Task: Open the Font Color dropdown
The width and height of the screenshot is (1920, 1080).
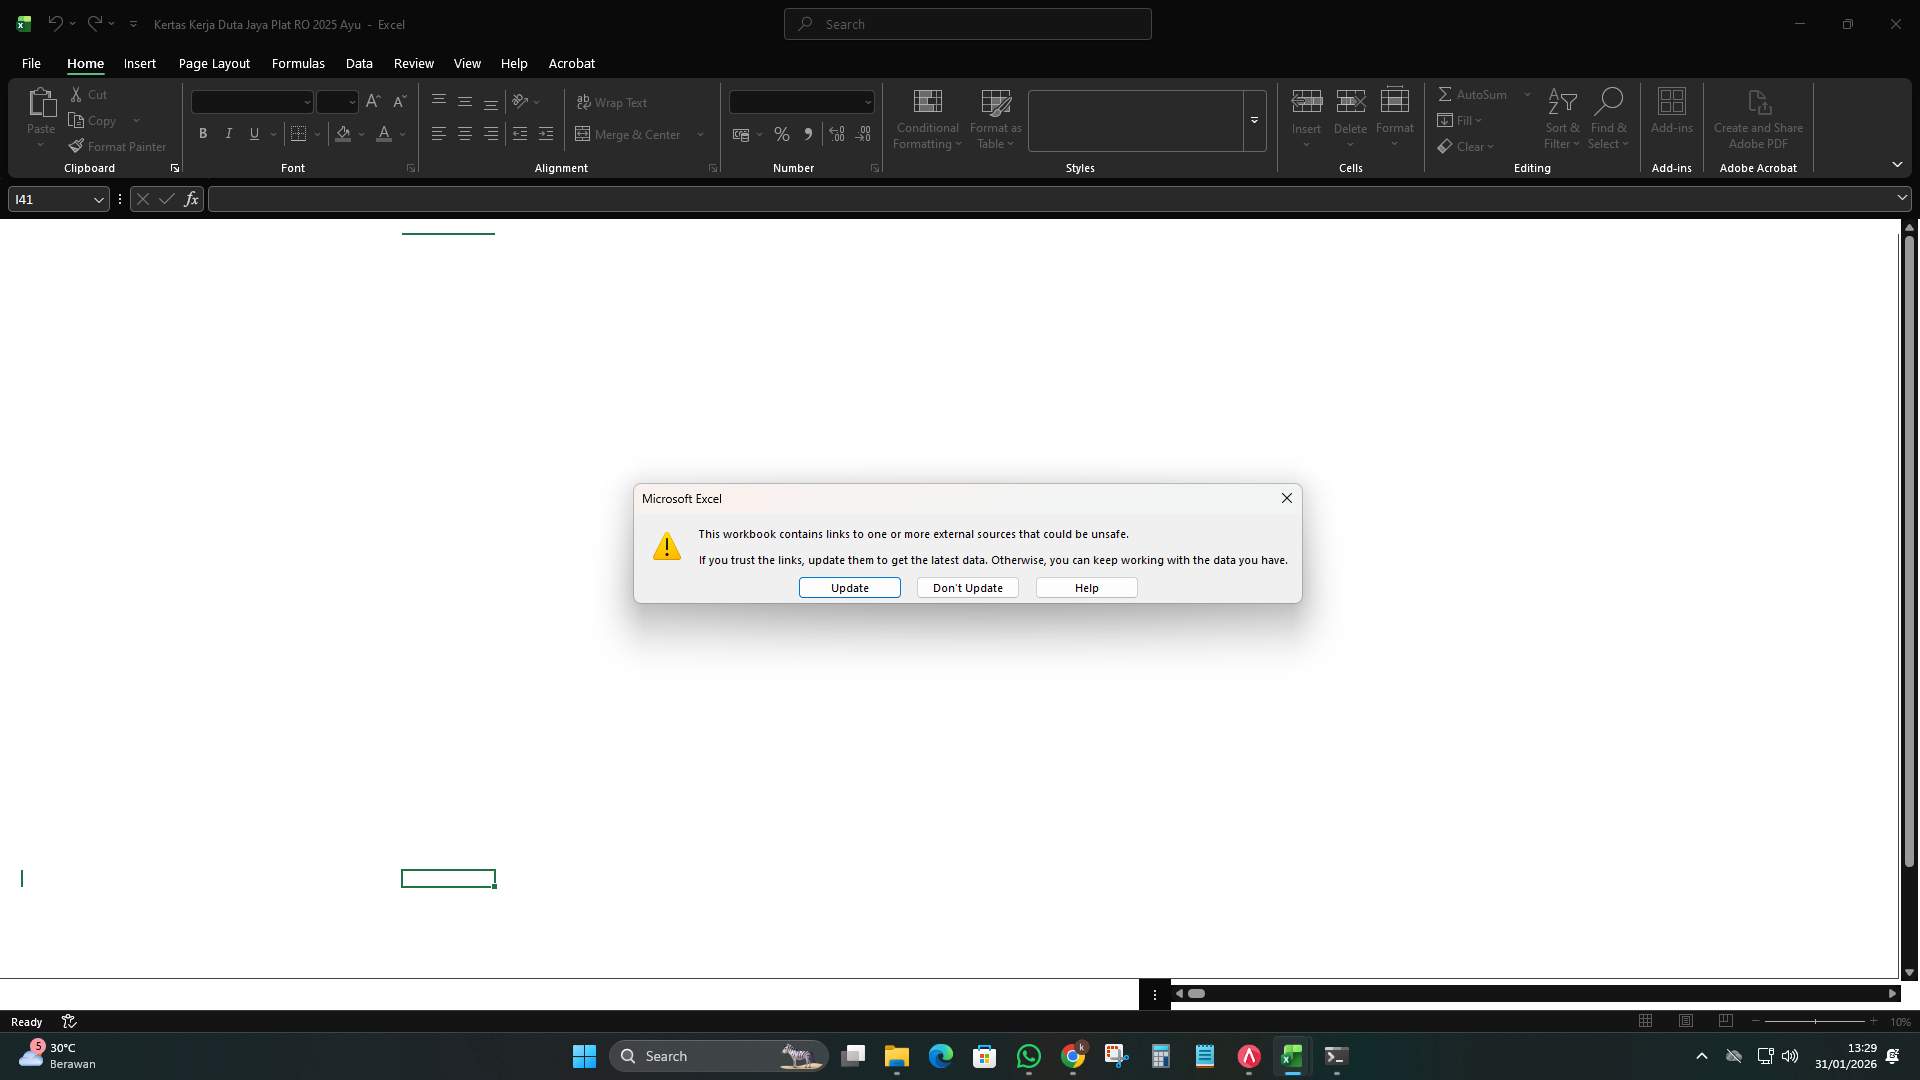Action: pos(403,134)
